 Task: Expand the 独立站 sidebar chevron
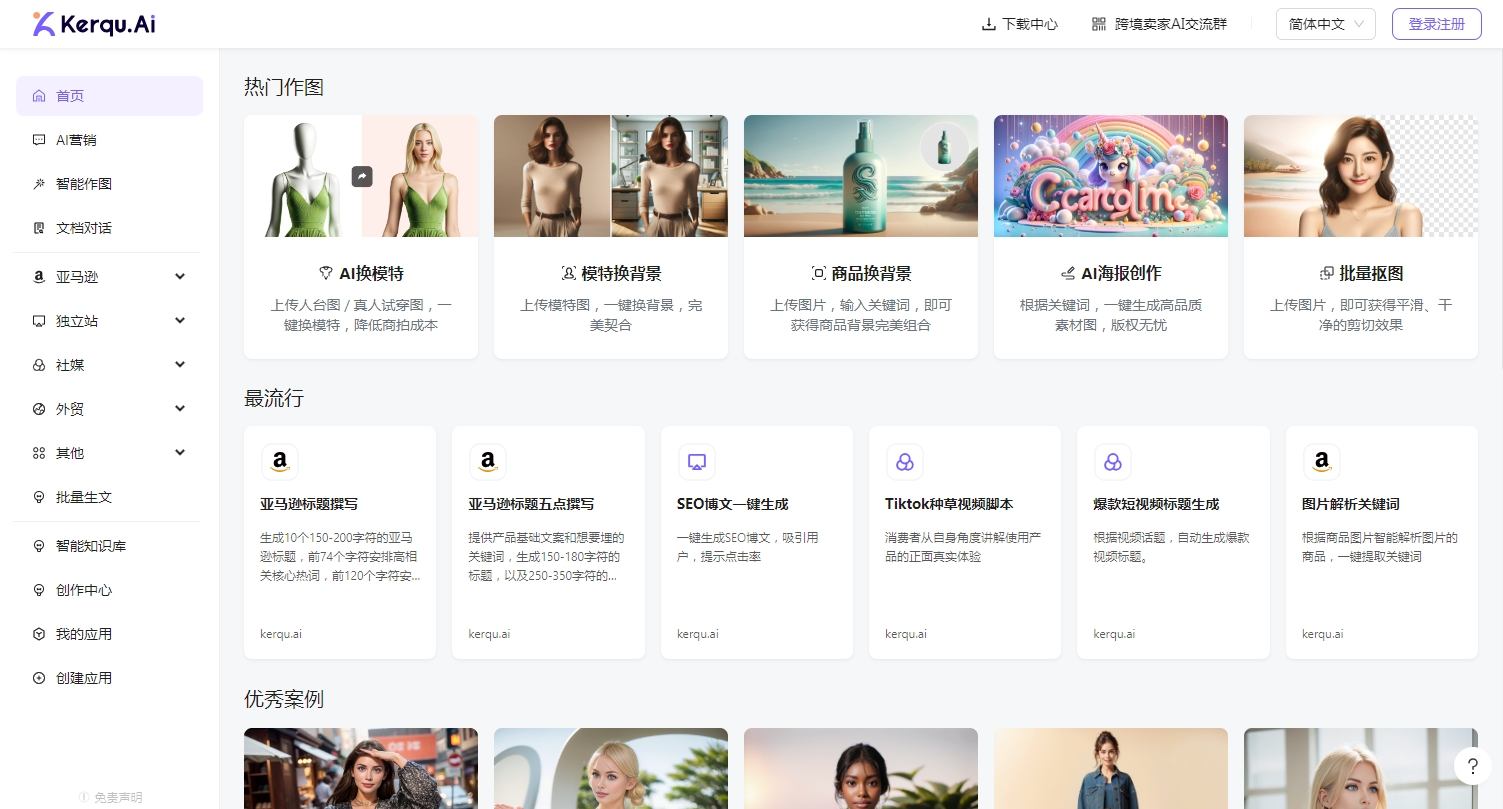tap(180, 321)
